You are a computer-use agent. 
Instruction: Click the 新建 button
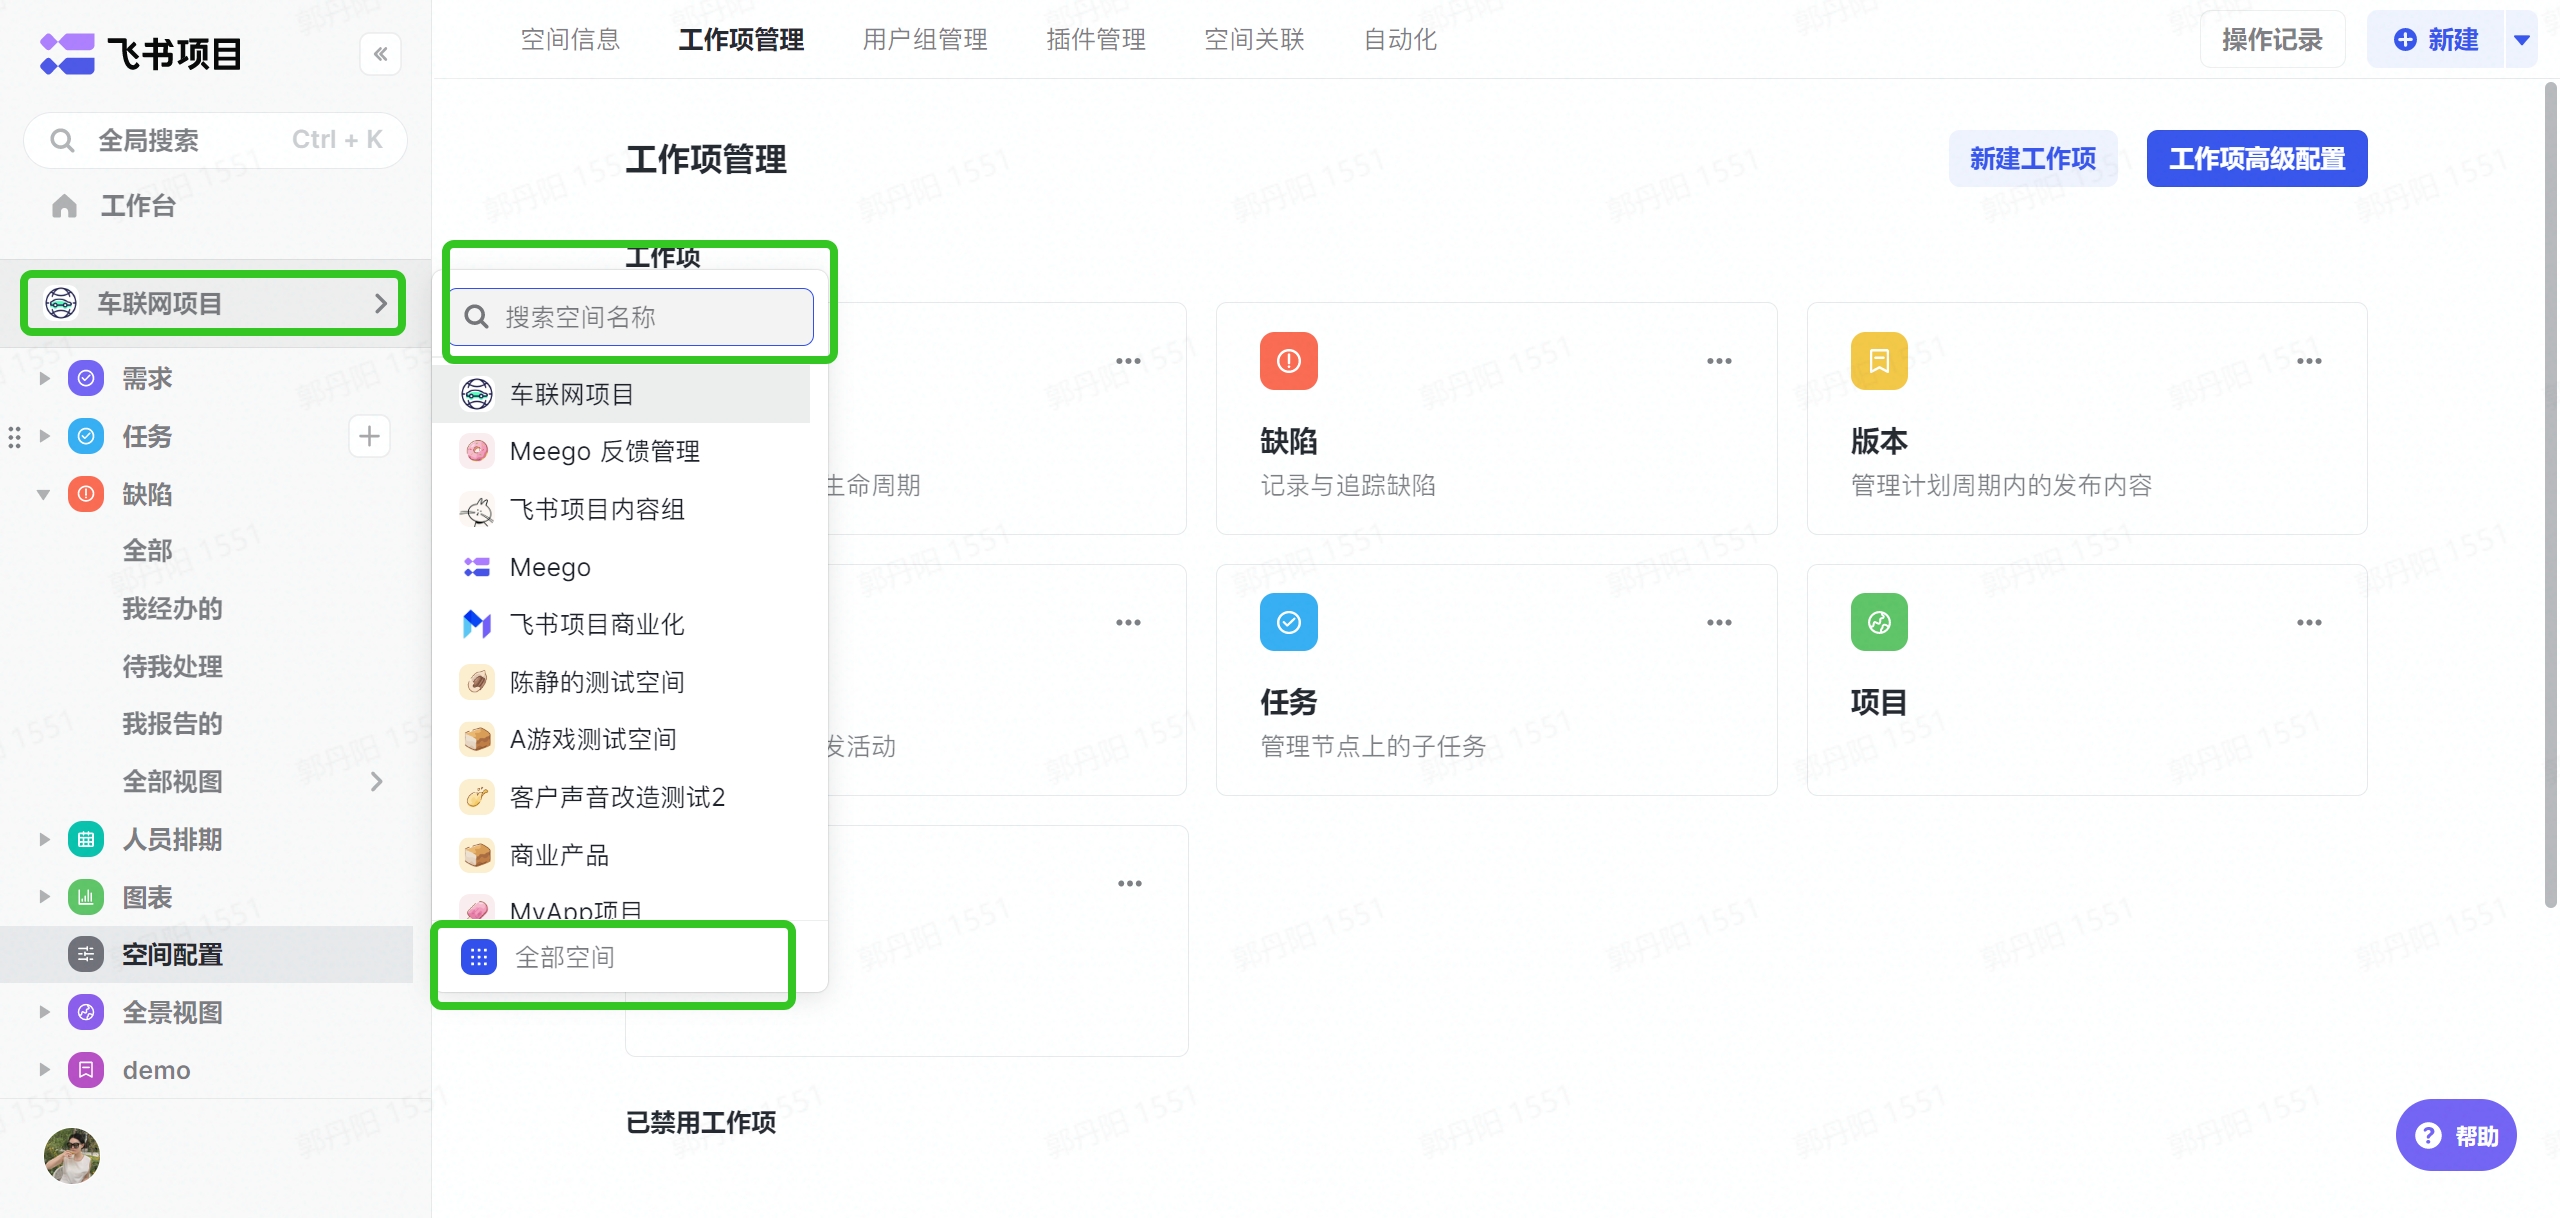pyautogui.click(x=2436, y=40)
